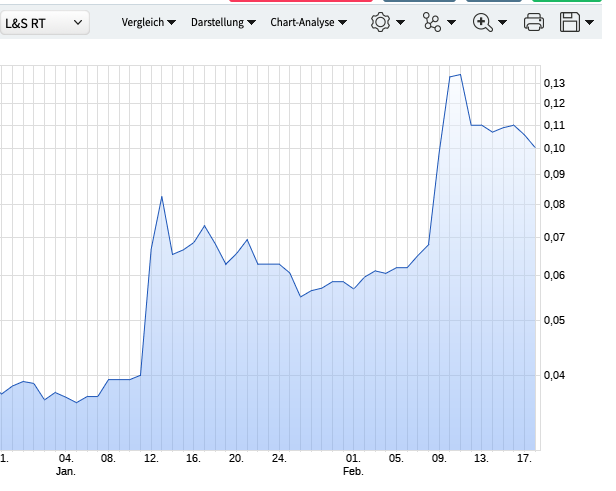The image size is (616, 491).
Task: Open the settings gear icon
Action: [x=380, y=22]
